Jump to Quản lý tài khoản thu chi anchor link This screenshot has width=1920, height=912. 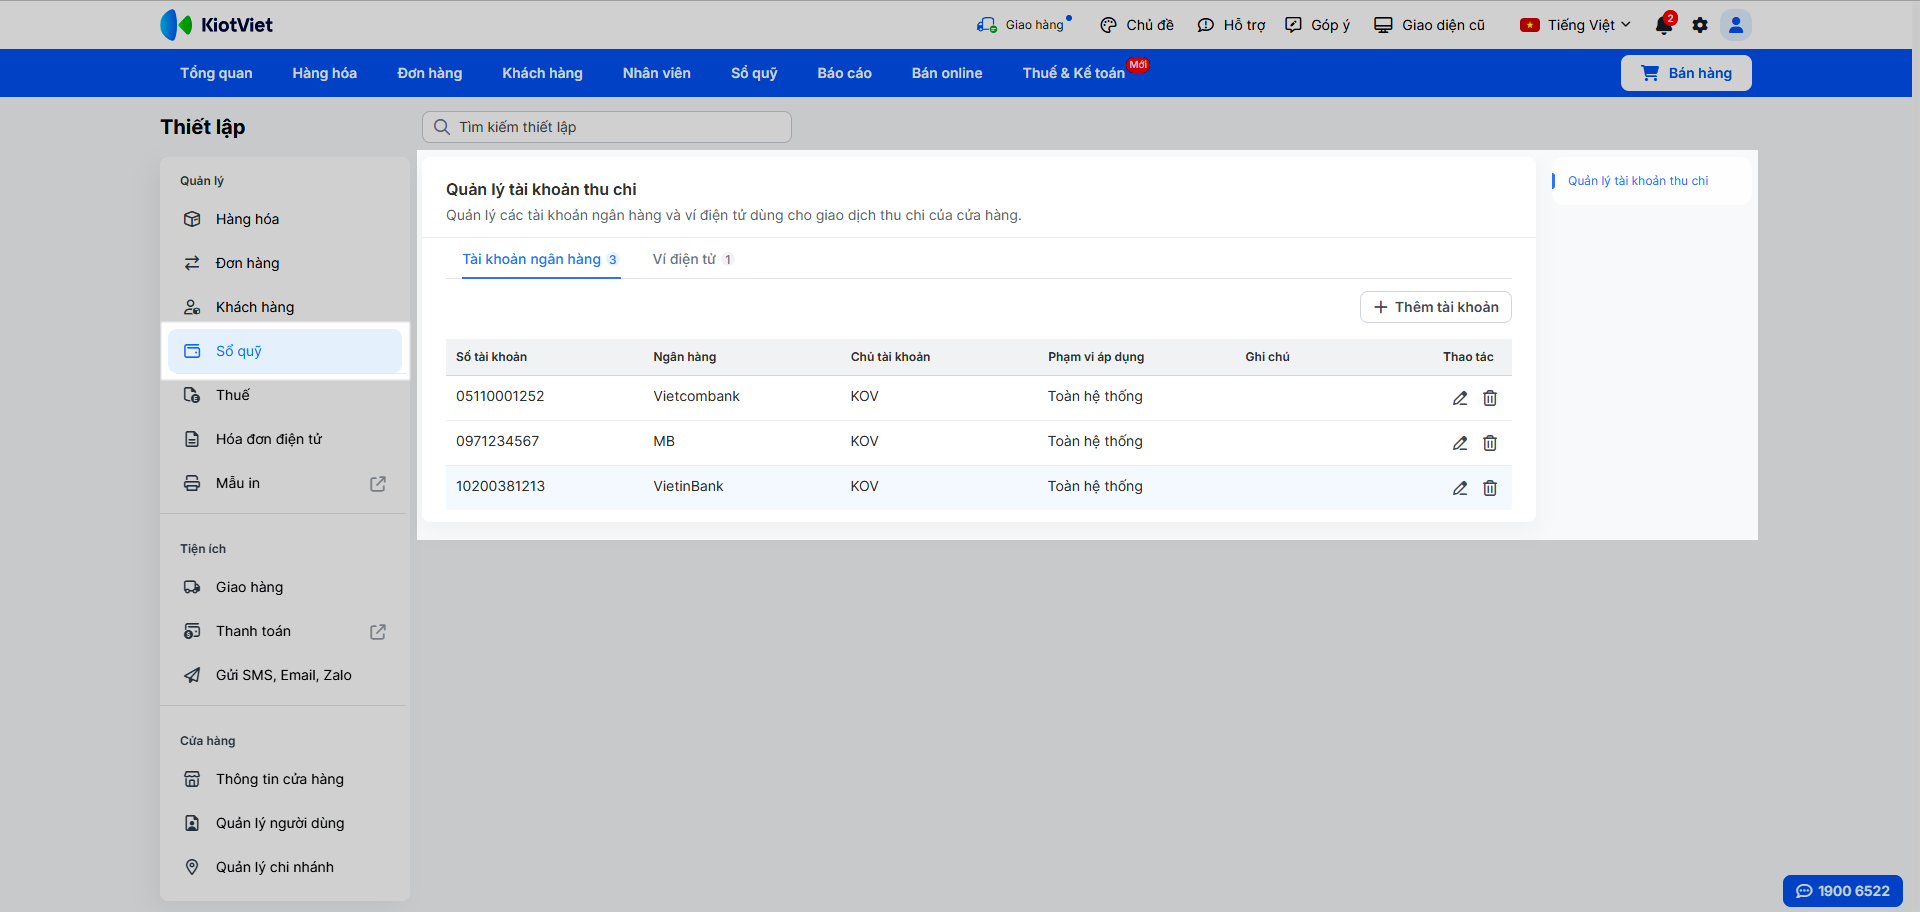[x=1638, y=181]
